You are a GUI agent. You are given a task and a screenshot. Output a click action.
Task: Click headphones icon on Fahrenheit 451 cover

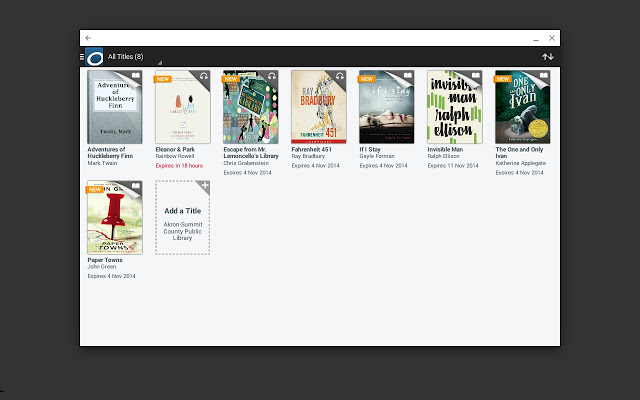[x=340, y=76]
